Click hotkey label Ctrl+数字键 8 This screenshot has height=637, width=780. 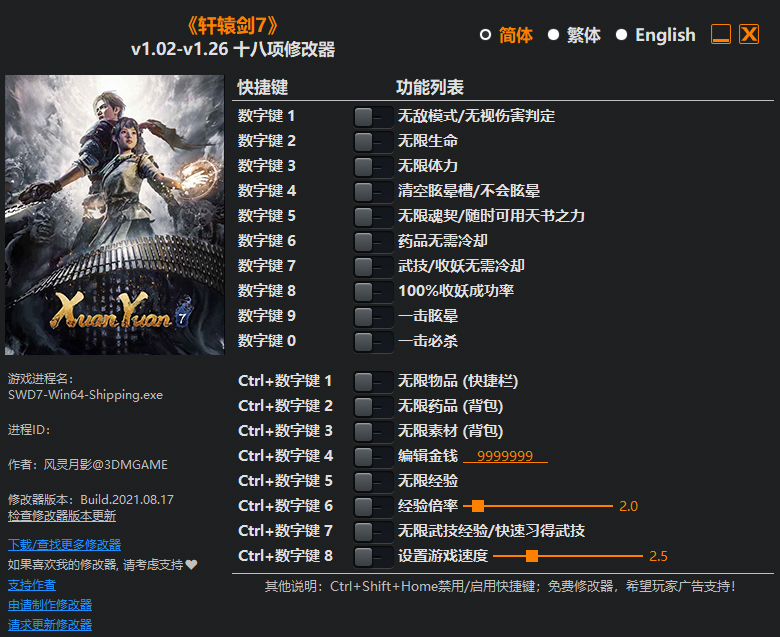coord(286,555)
